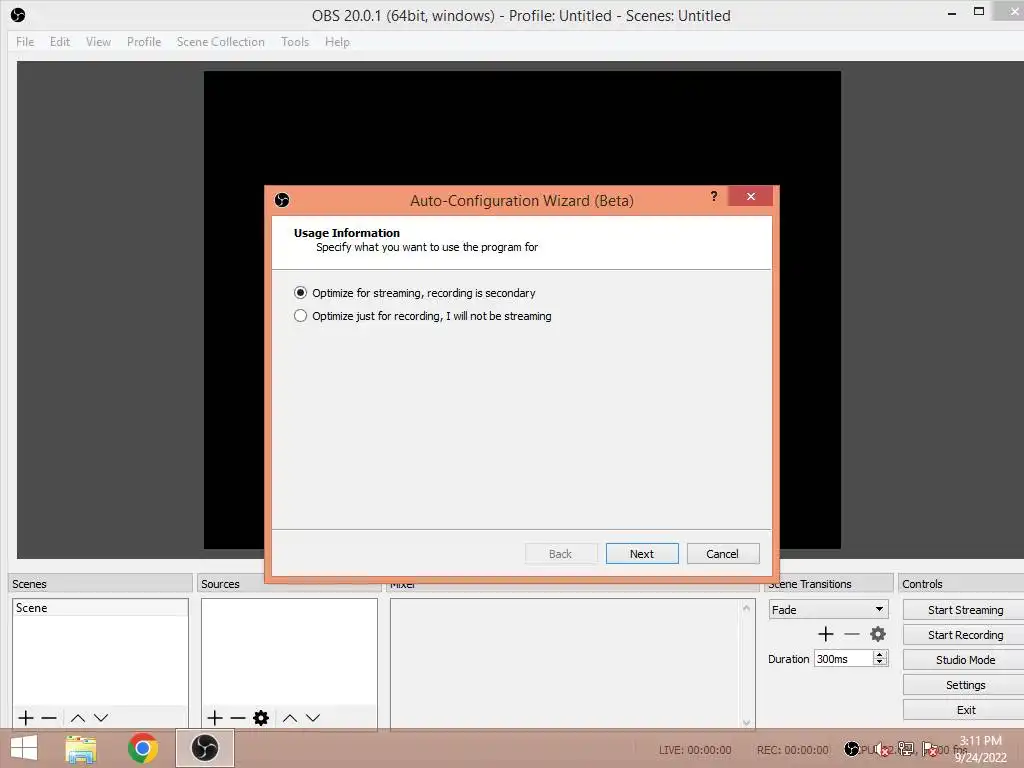The image size is (1024, 768).
Task: Add a new scene with plus icon
Action: [25, 718]
